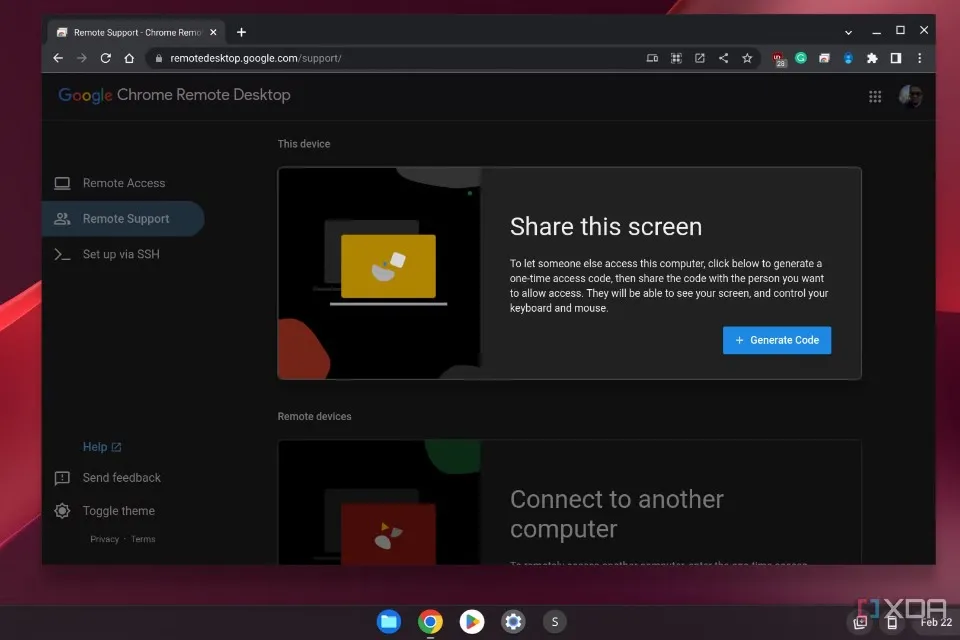
Task: Toggle the side panel icon in Chrome toolbar
Action: (895, 58)
